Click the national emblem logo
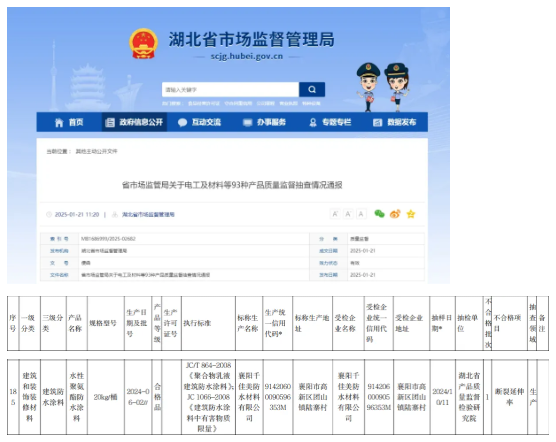 (143, 44)
